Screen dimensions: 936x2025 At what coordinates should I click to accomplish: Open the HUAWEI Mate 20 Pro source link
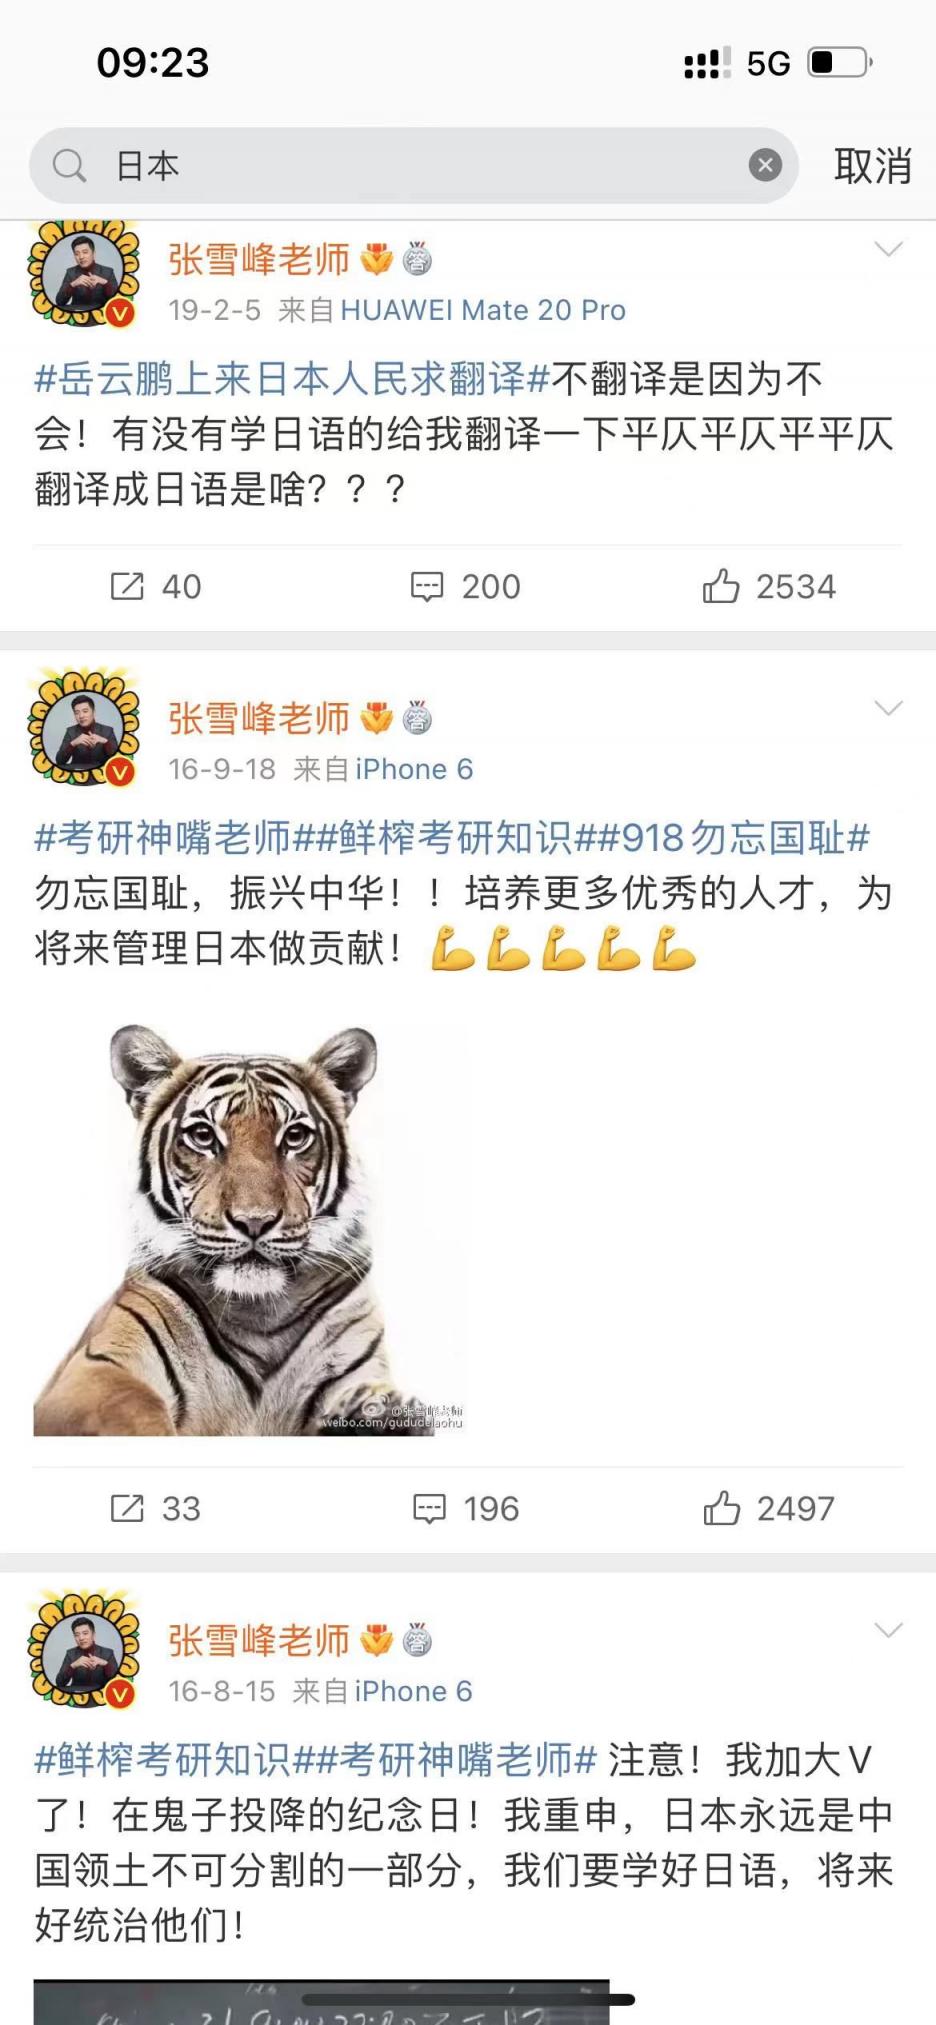point(483,310)
